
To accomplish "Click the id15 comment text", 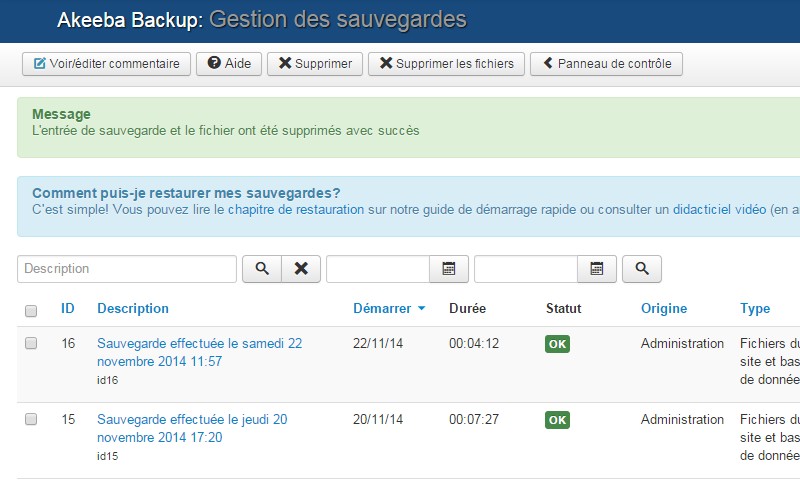I will point(108,456).
